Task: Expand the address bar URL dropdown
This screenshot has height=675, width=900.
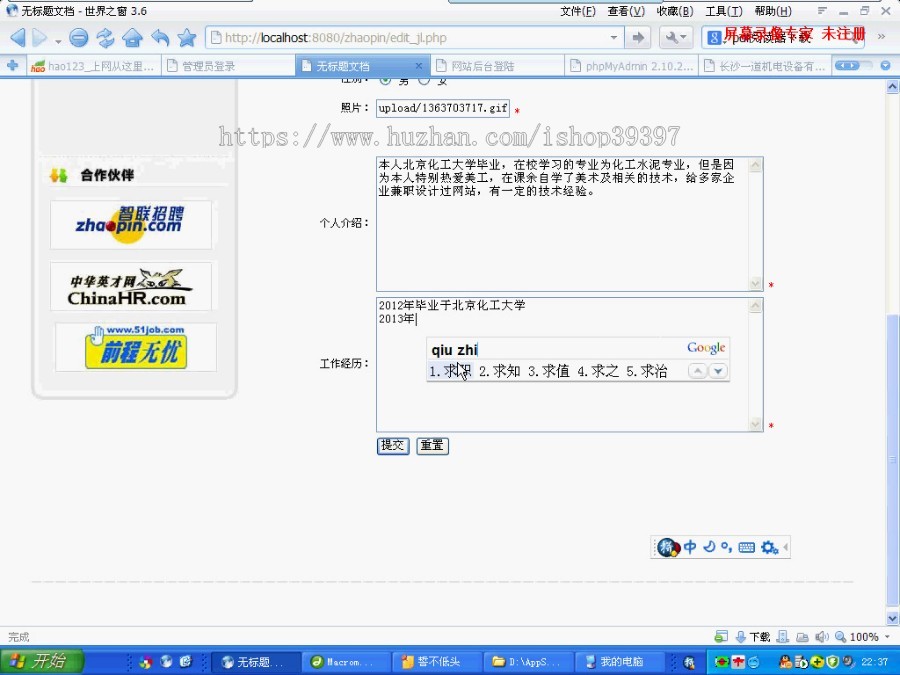Action: click(614, 38)
